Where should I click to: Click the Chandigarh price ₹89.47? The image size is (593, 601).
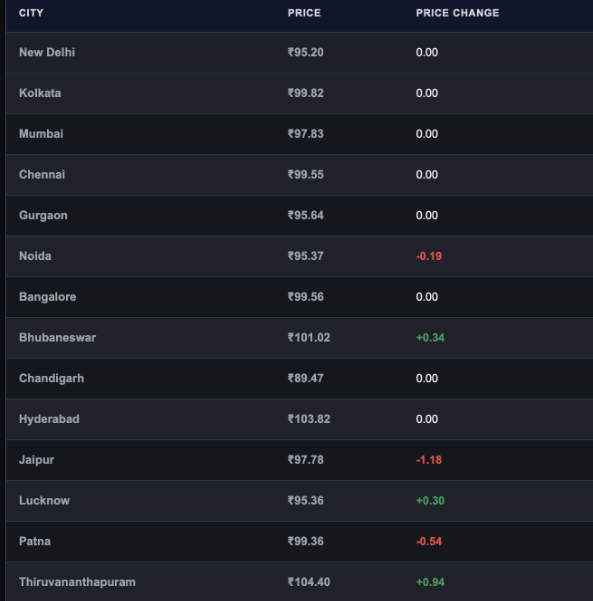pyautogui.click(x=306, y=378)
